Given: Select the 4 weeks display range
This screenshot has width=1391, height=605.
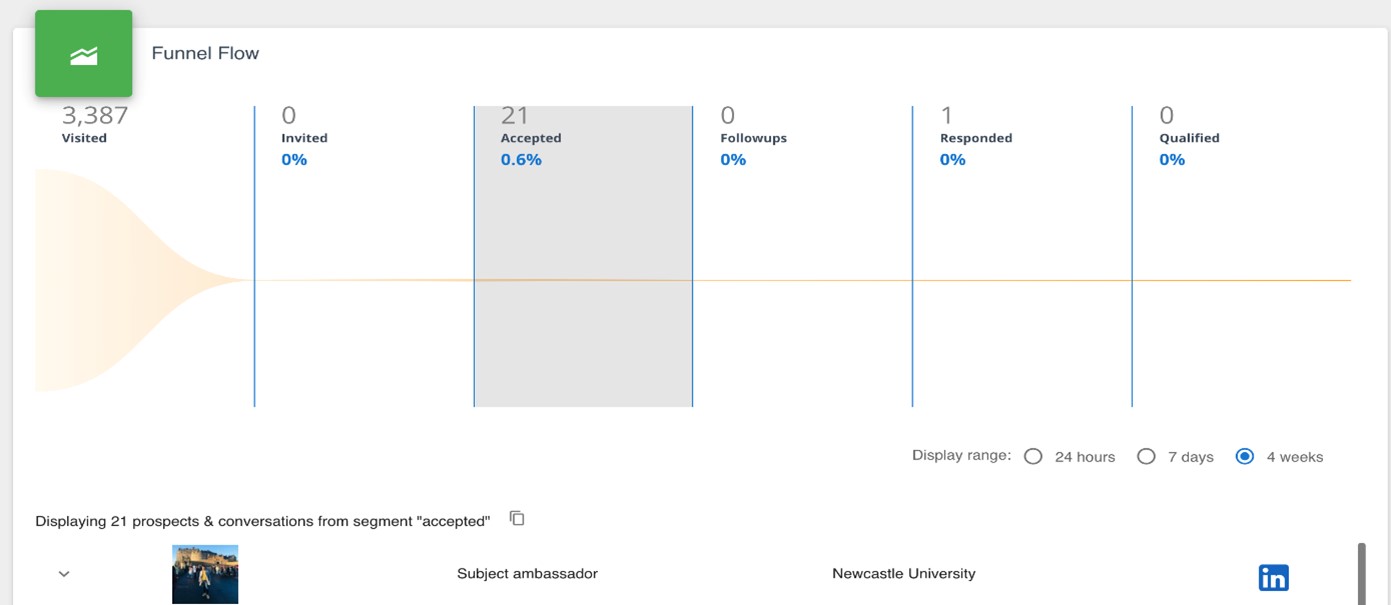Looking at the screenshot, I should (x=1245, y=457).
